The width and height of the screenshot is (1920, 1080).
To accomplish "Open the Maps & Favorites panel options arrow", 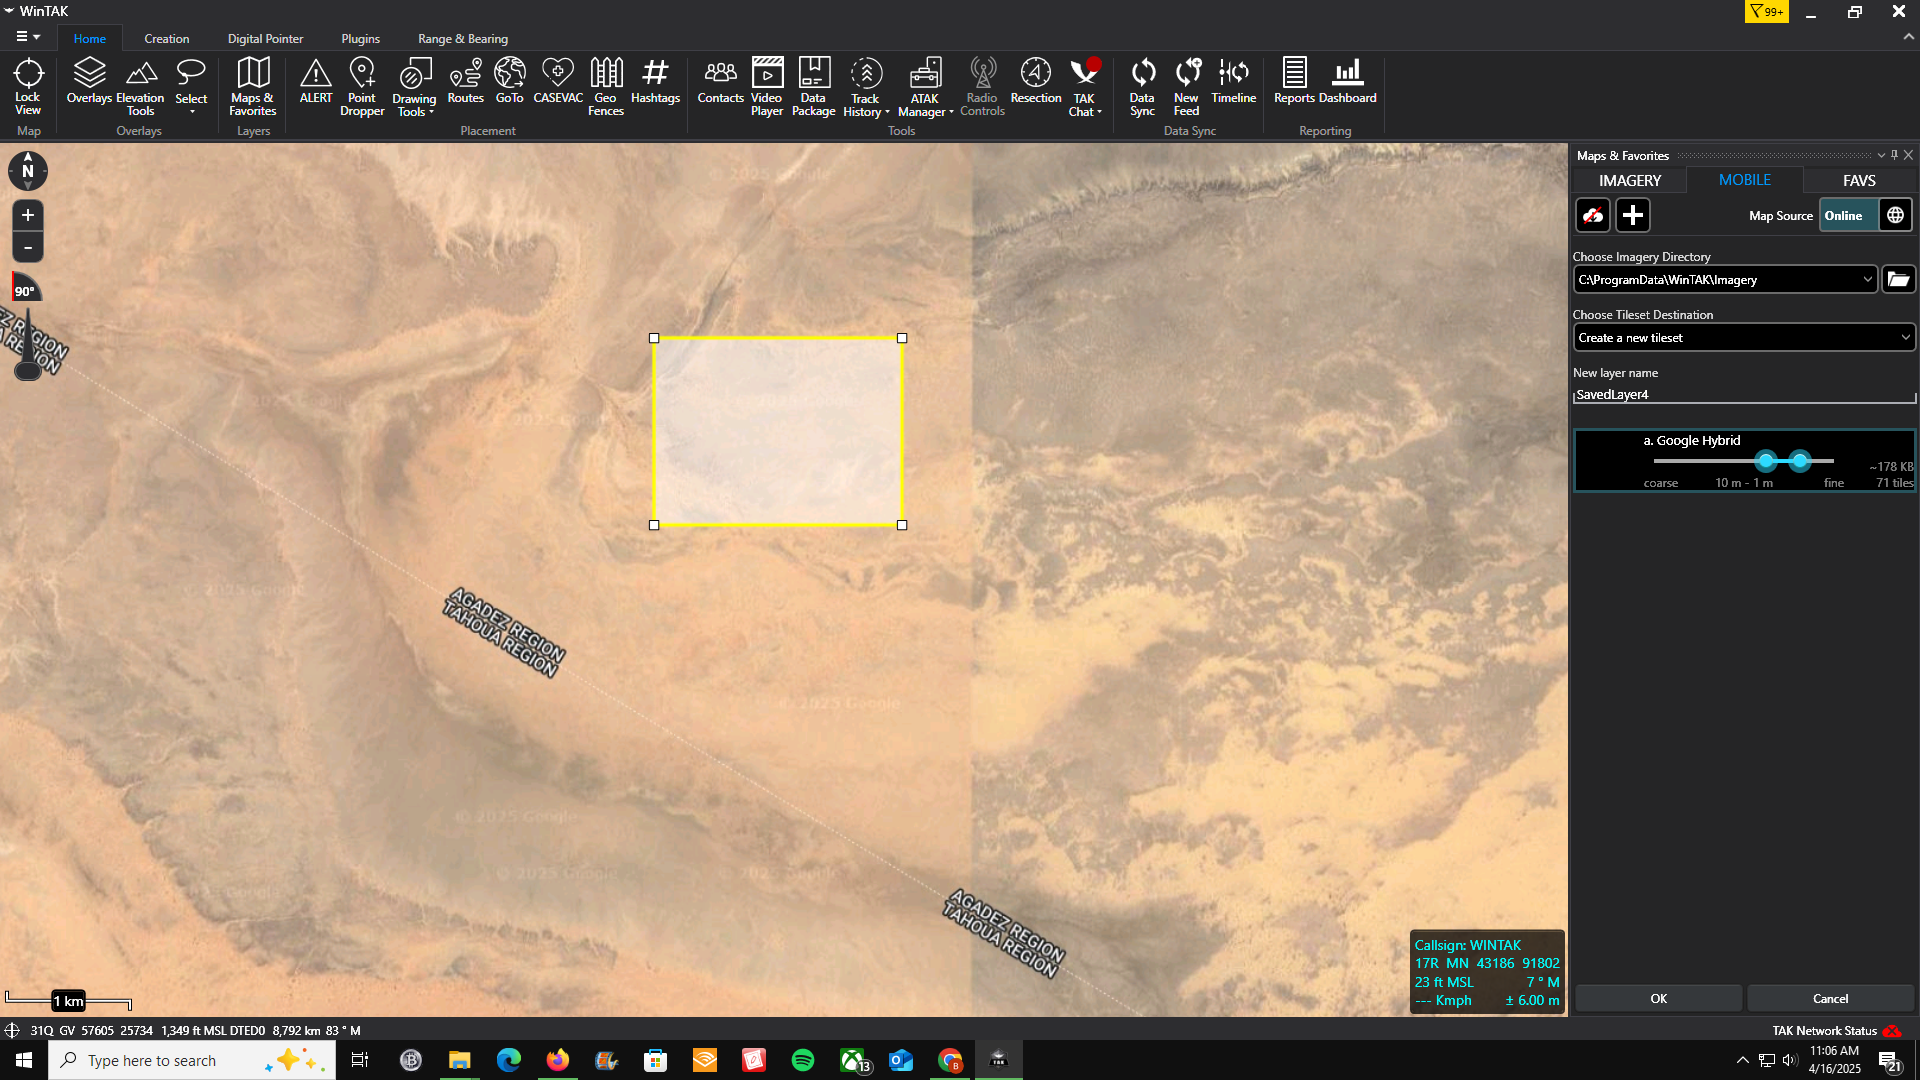I will coord(1881,155).
